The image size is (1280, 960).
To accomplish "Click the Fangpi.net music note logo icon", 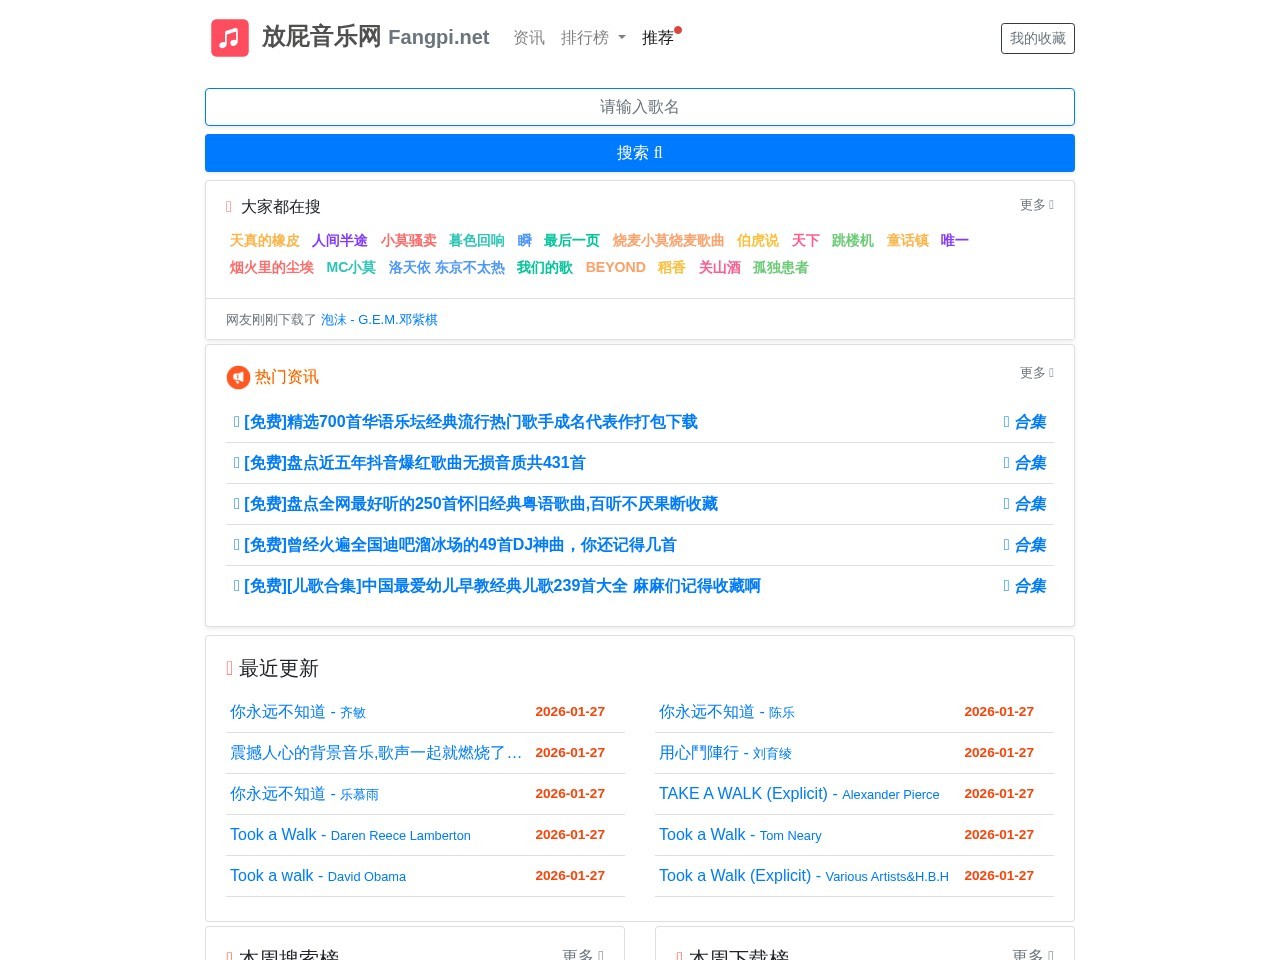I will click(229, 37).
